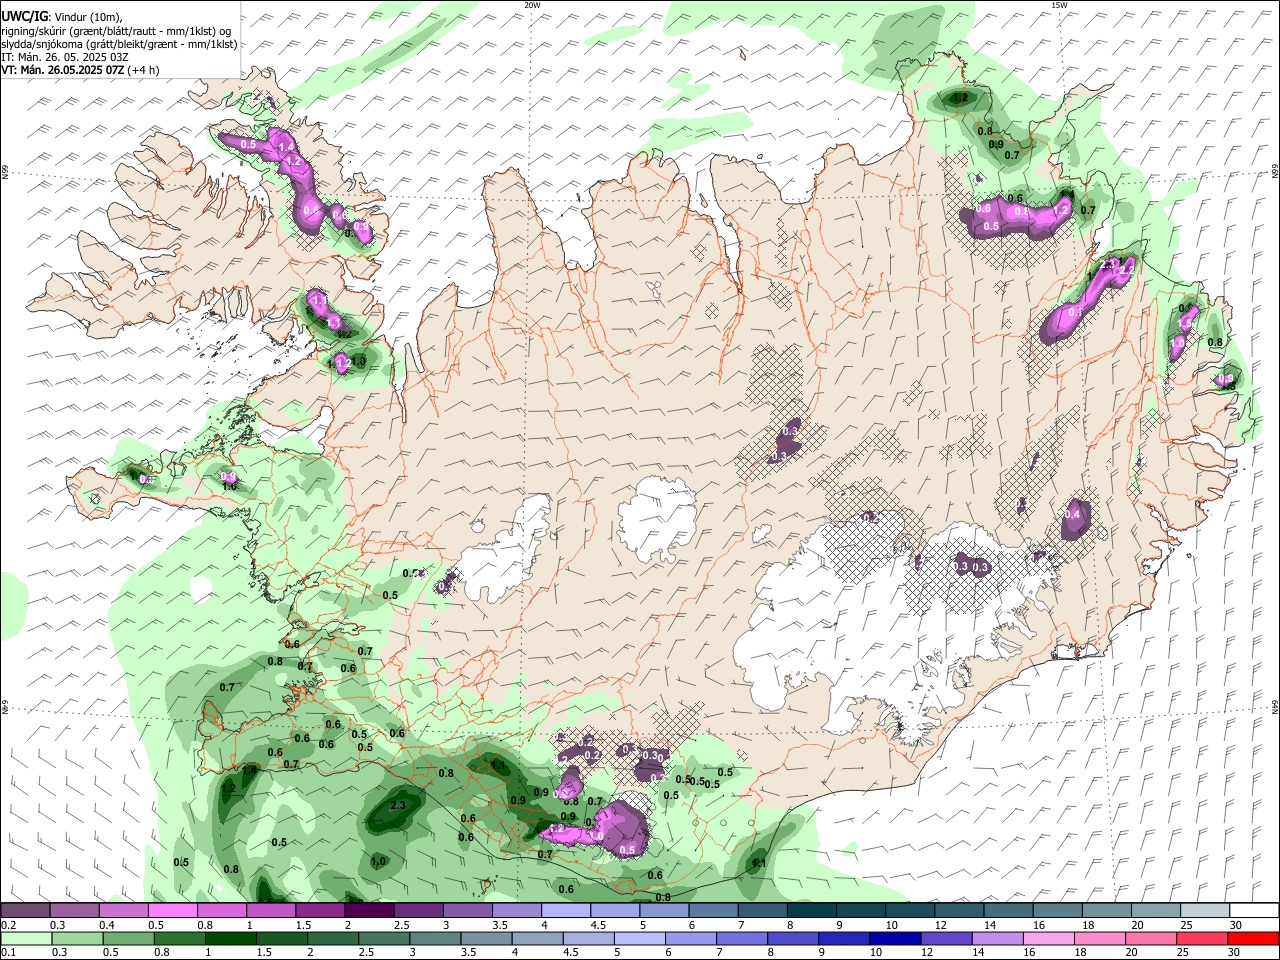Click the palest green first rain legend swatch

click(26, 938)
